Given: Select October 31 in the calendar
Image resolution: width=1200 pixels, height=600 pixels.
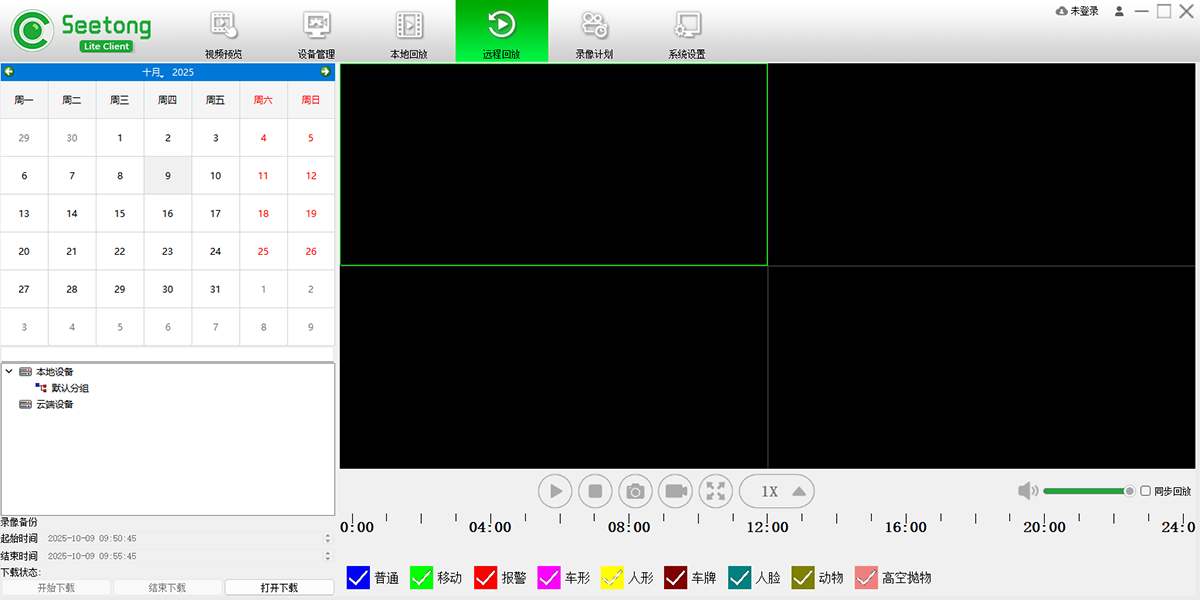Looking at the screenshot, I should coord(215,289).
